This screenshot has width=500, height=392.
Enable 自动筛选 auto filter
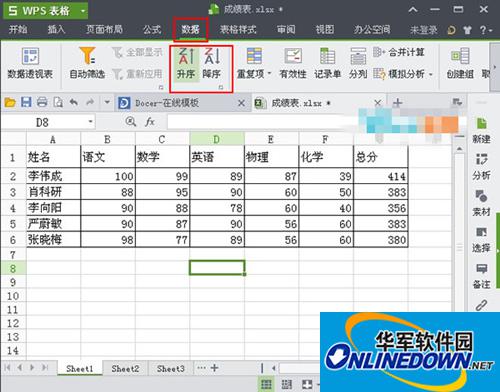tap(87, 63)
